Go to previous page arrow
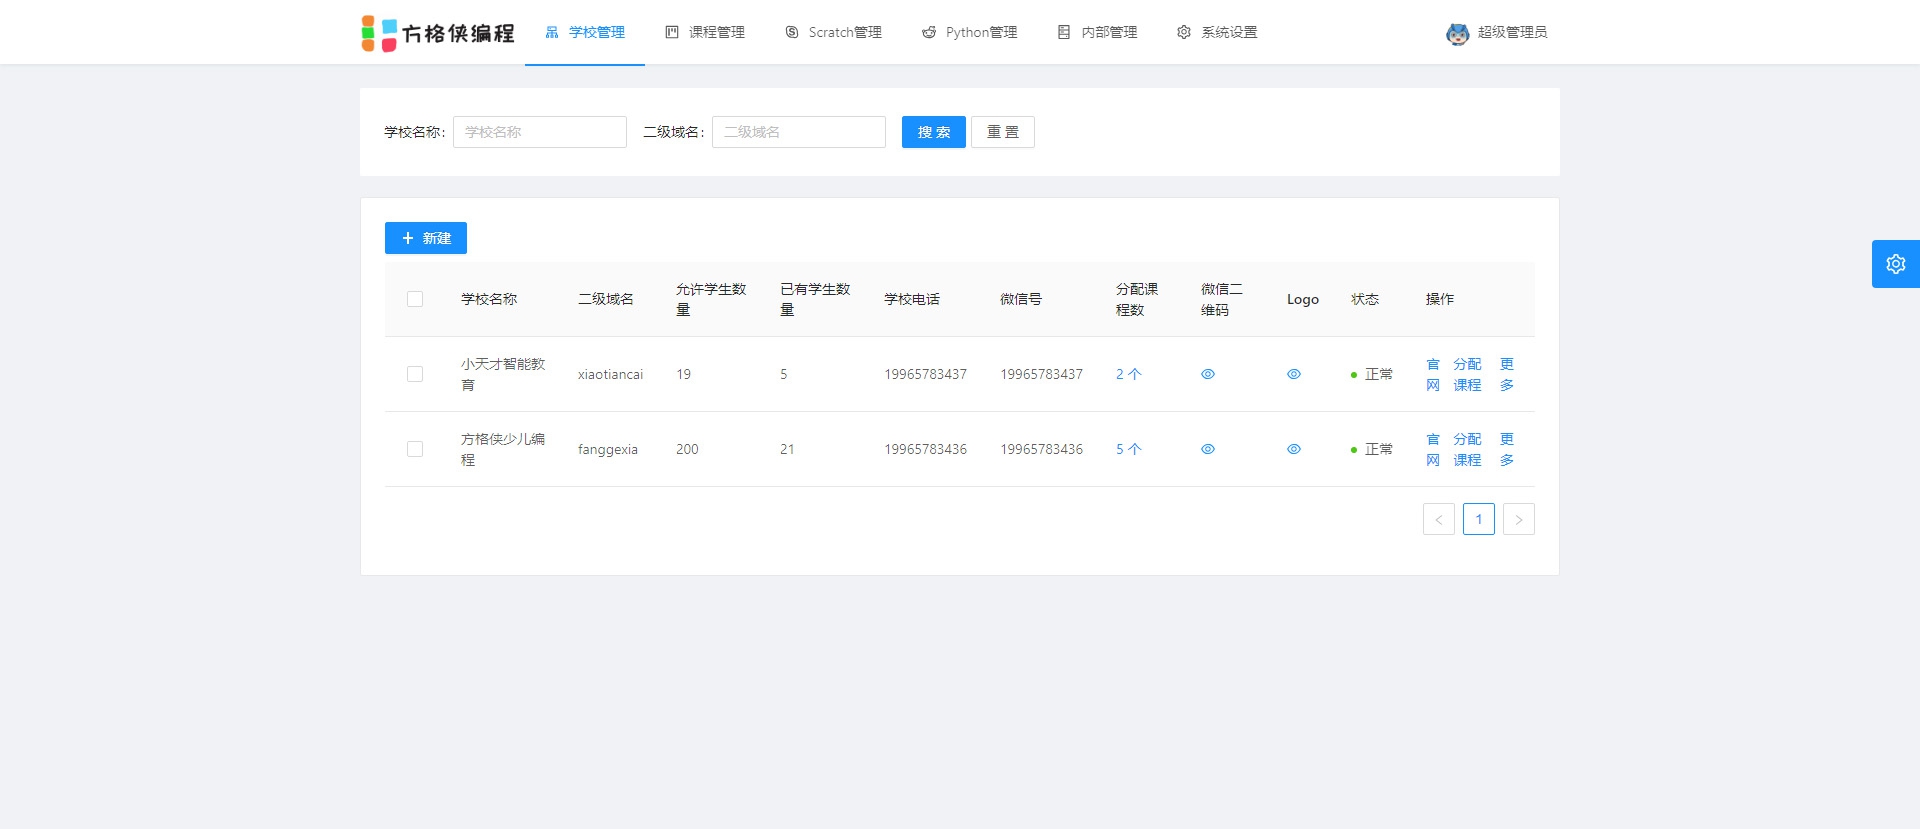The height and width of the screenshot is (829, 1920). click(1438, 519)
